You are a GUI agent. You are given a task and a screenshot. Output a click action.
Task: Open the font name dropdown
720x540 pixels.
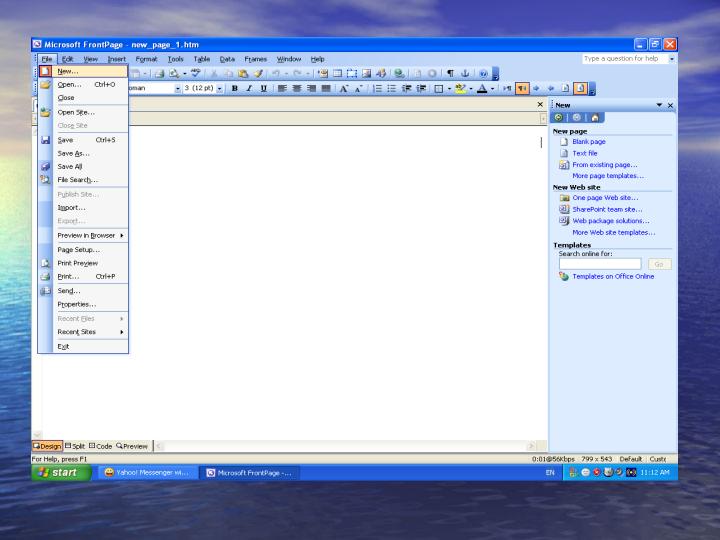click(177, 88)
